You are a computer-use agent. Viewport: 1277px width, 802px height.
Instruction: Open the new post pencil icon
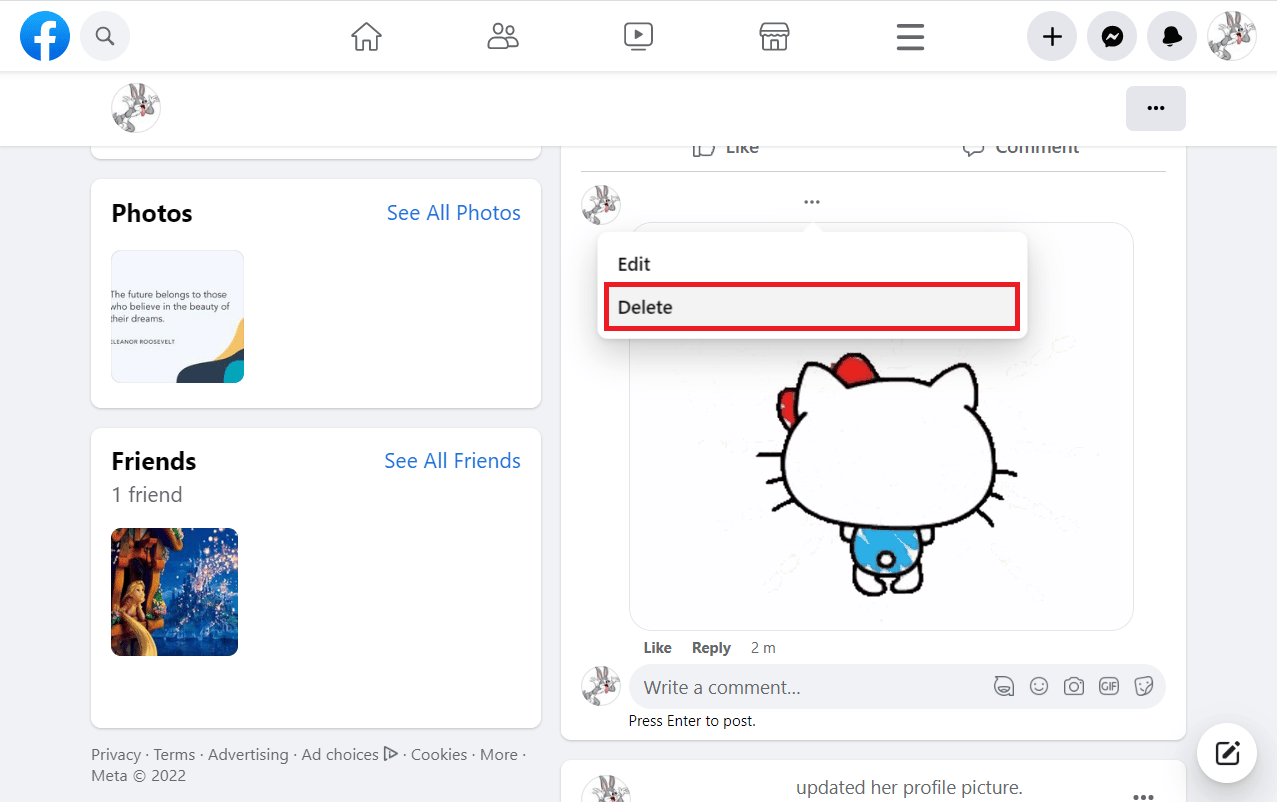pyautogui.click(x=1226, y=752)
